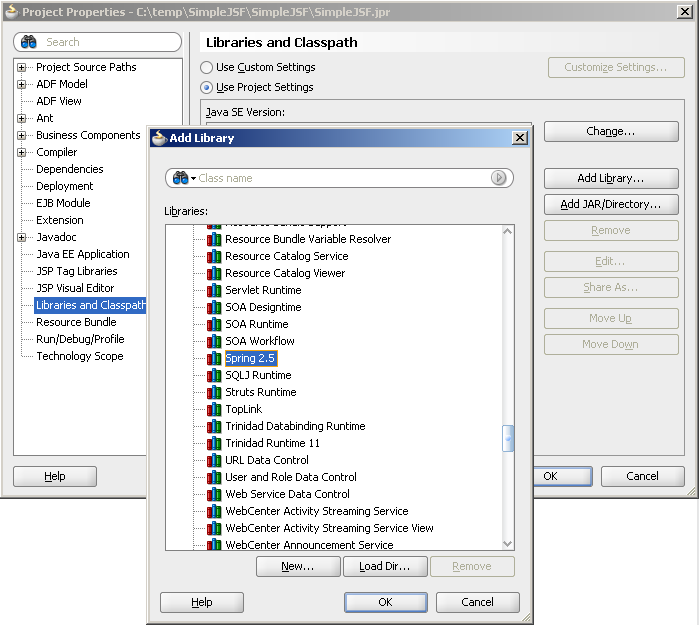Click the binoculars search icon in Add Library
The width and height of the screenshot is (699, 625).
(x=181, y=178)
